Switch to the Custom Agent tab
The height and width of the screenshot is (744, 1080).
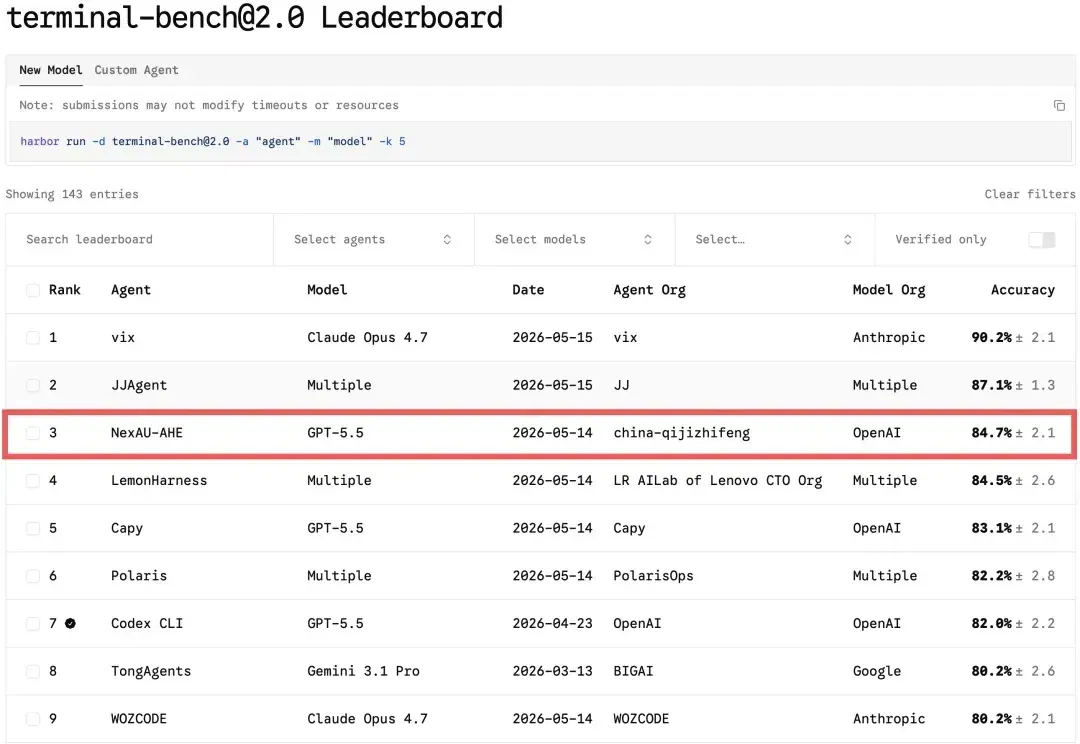coord(136,70)
